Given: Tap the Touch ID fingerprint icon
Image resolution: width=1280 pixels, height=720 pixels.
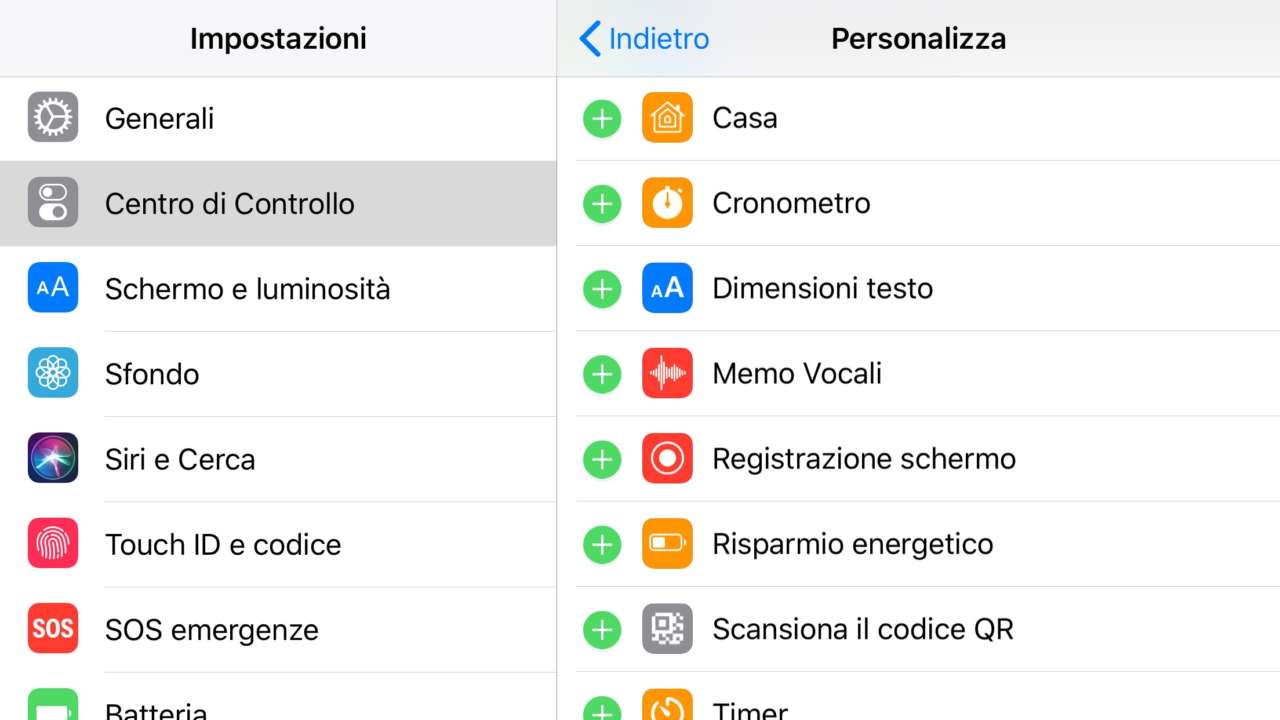Looking at the screenshot, I should click(53, 544).
